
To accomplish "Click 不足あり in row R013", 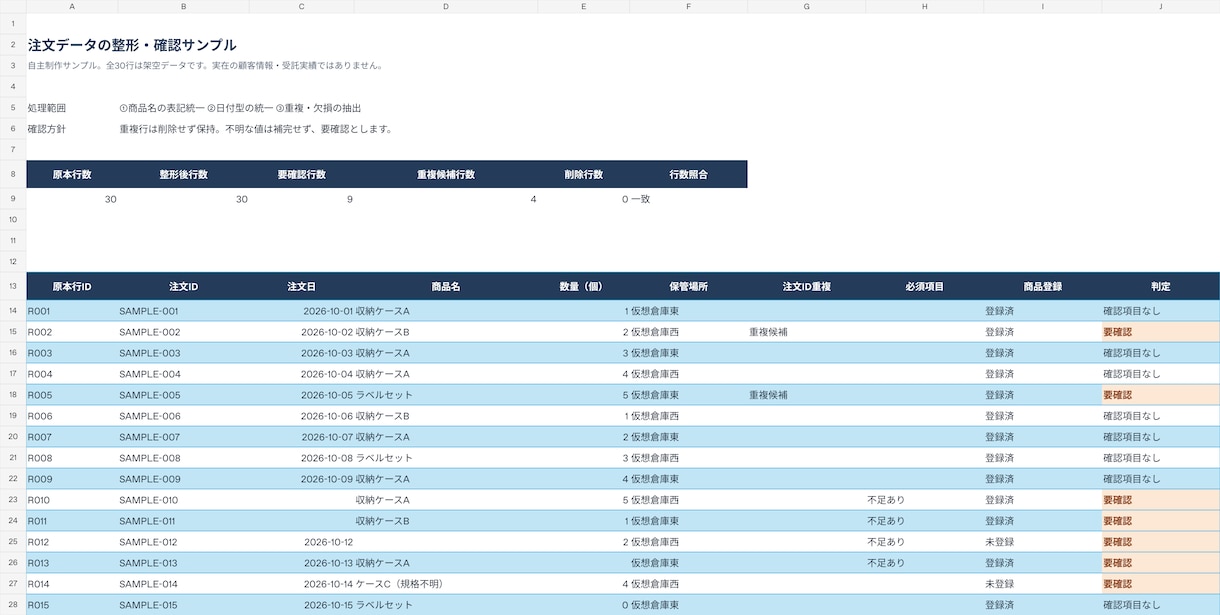I will tap(886, 563).
